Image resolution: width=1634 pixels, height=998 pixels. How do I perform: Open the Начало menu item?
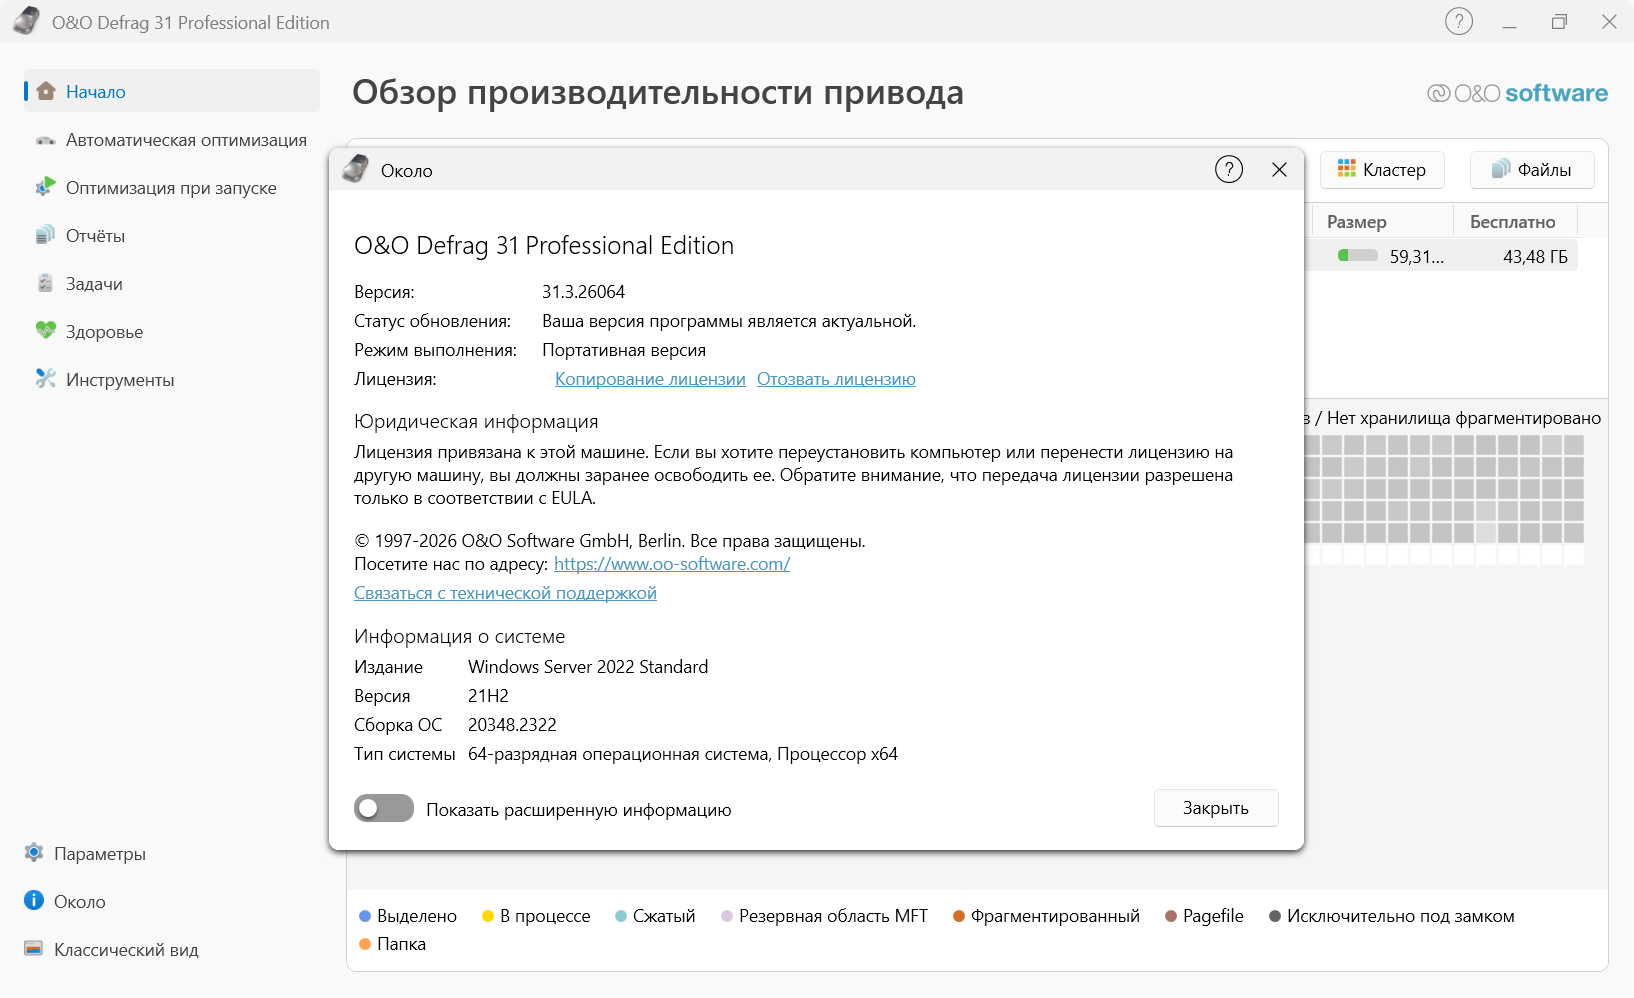click(x=172, y=91)
